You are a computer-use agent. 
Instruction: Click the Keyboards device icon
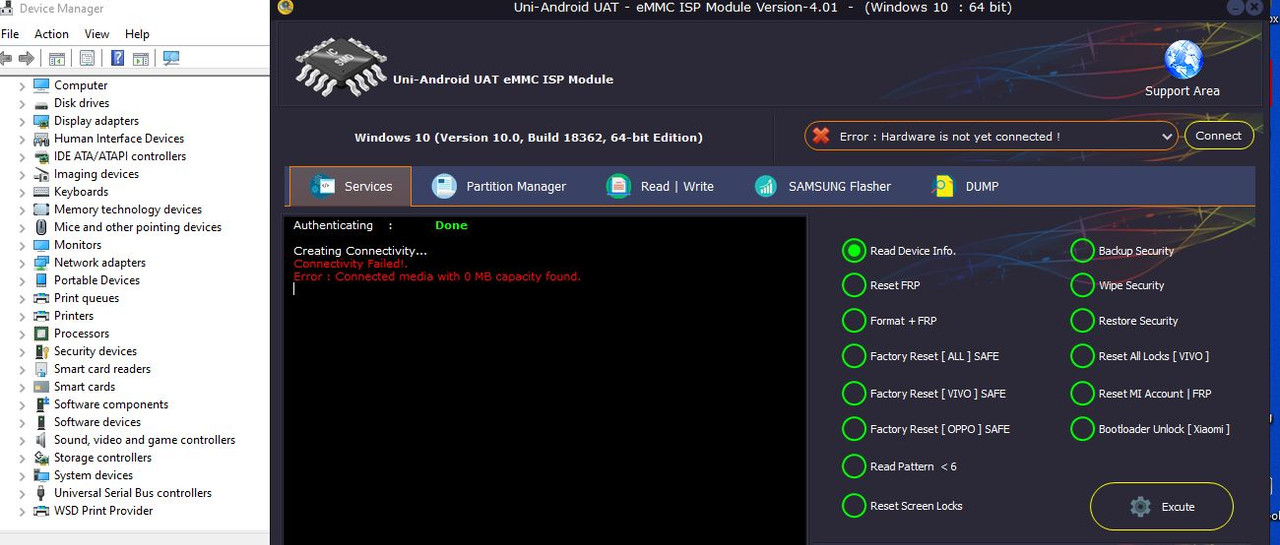click(41, 192)
